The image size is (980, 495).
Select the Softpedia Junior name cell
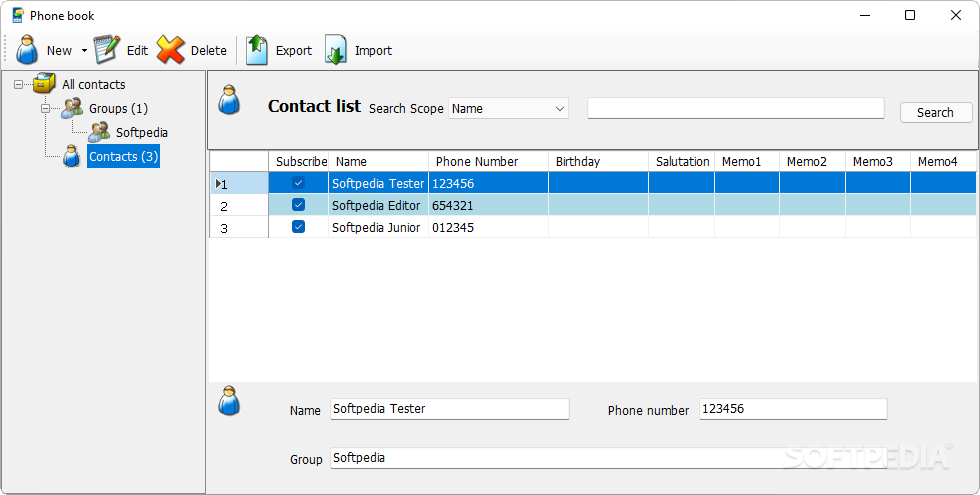(379, 227)
